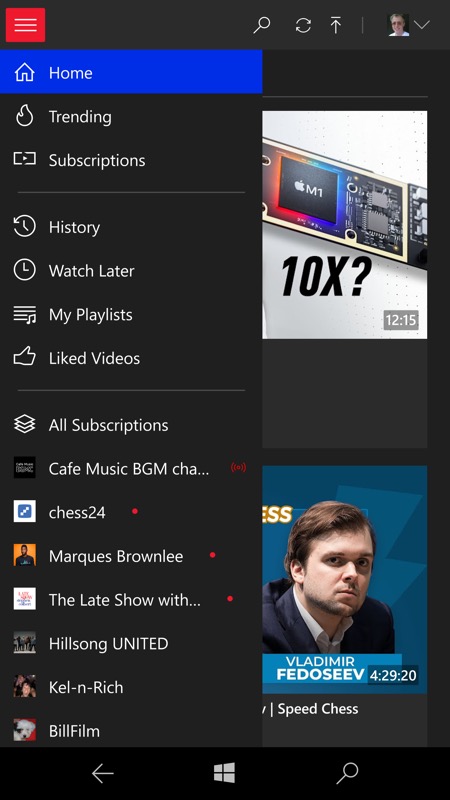Tap the Windows Start logo button
Image resolution: width=450 pixels, height=800 pixels.
(x=224, y=773)
